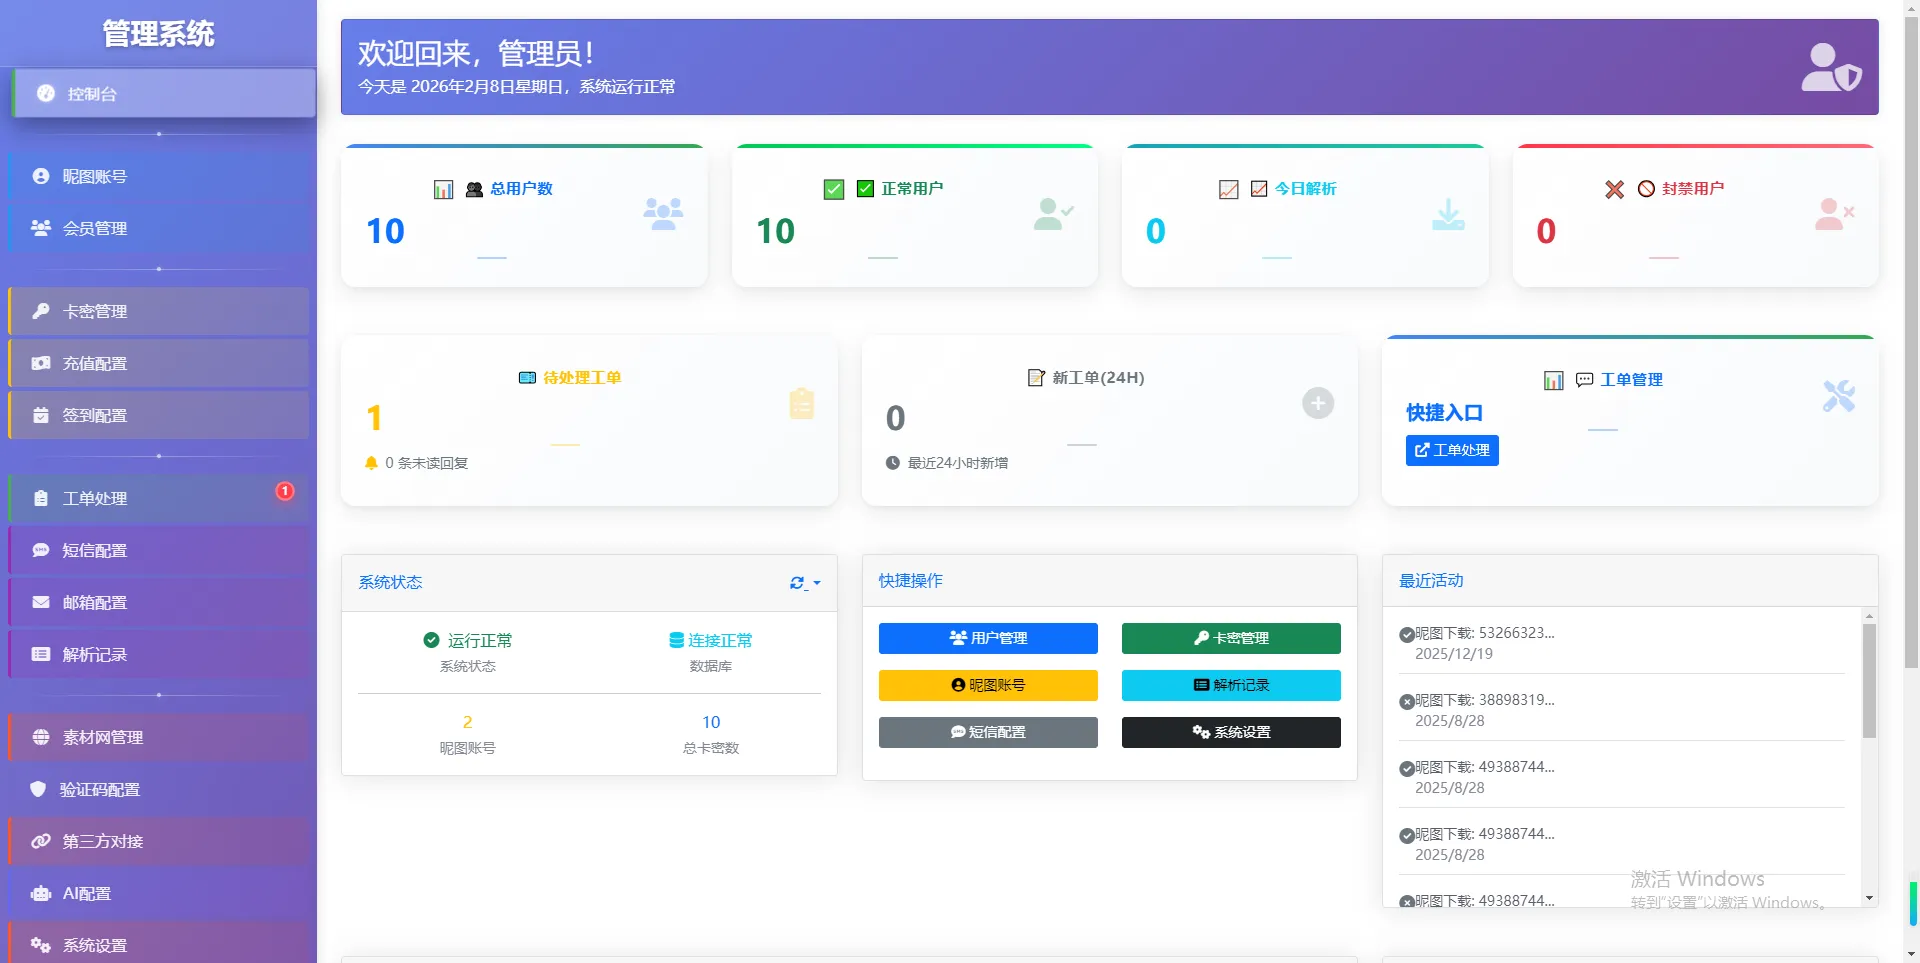Click the download icon in 今日解析 card
Image resolution: width=1920 pixels, height=963 pixels.
pos(1447,214)
